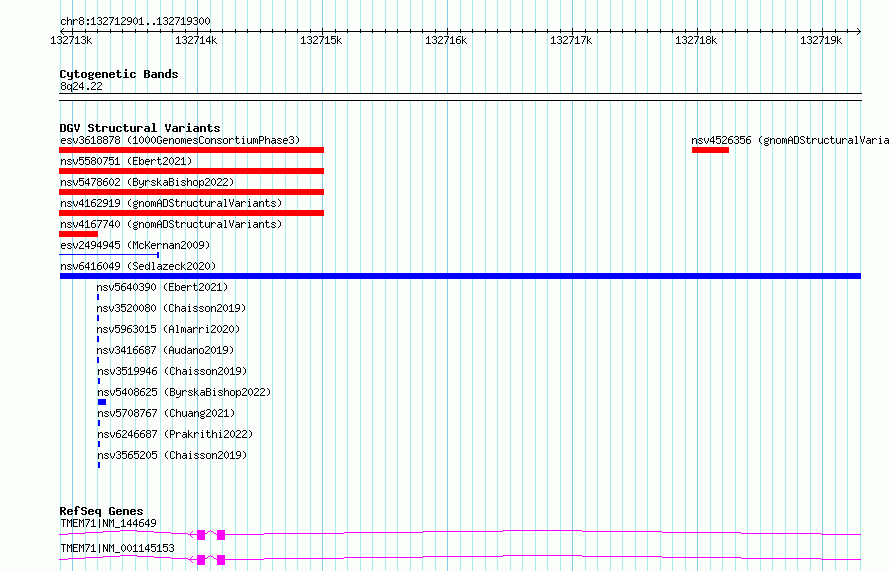Image resolution: width=890 pixels, height=571 pixels.
Task: Click the first magenta exon box of NM_144649
Action: coord(201,535)
